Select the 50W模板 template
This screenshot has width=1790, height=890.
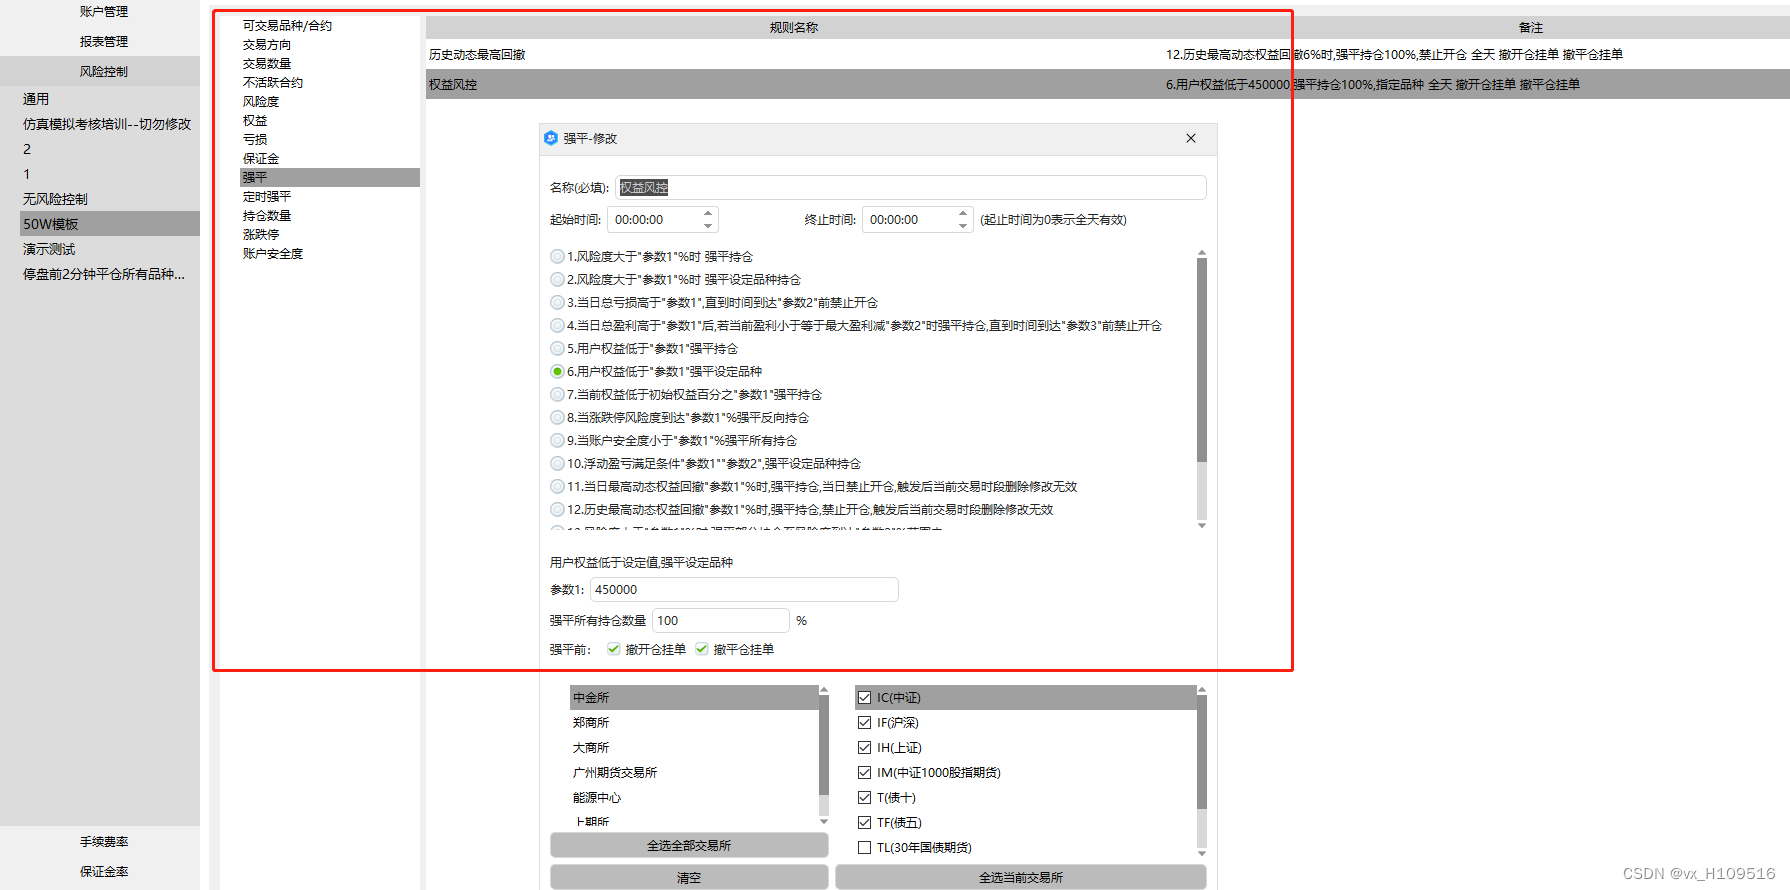(110, 224)
